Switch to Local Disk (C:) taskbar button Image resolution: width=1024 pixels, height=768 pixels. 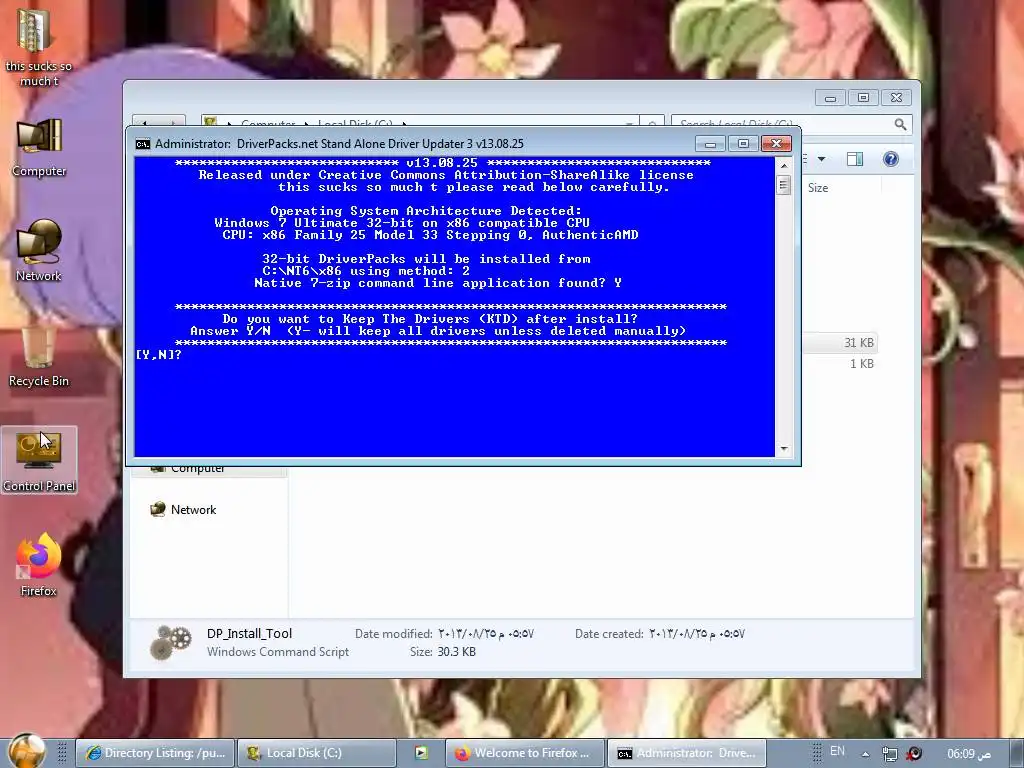[316, 753]
